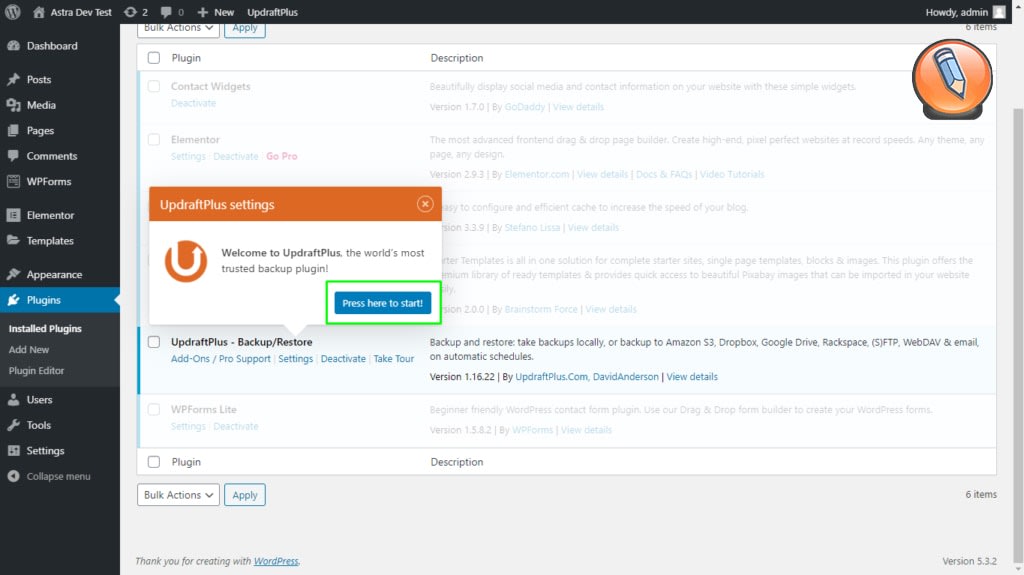The width and height of the screenshot is (1024, 575).
Task: Click the Take Tour link
Action: (394, 359)
